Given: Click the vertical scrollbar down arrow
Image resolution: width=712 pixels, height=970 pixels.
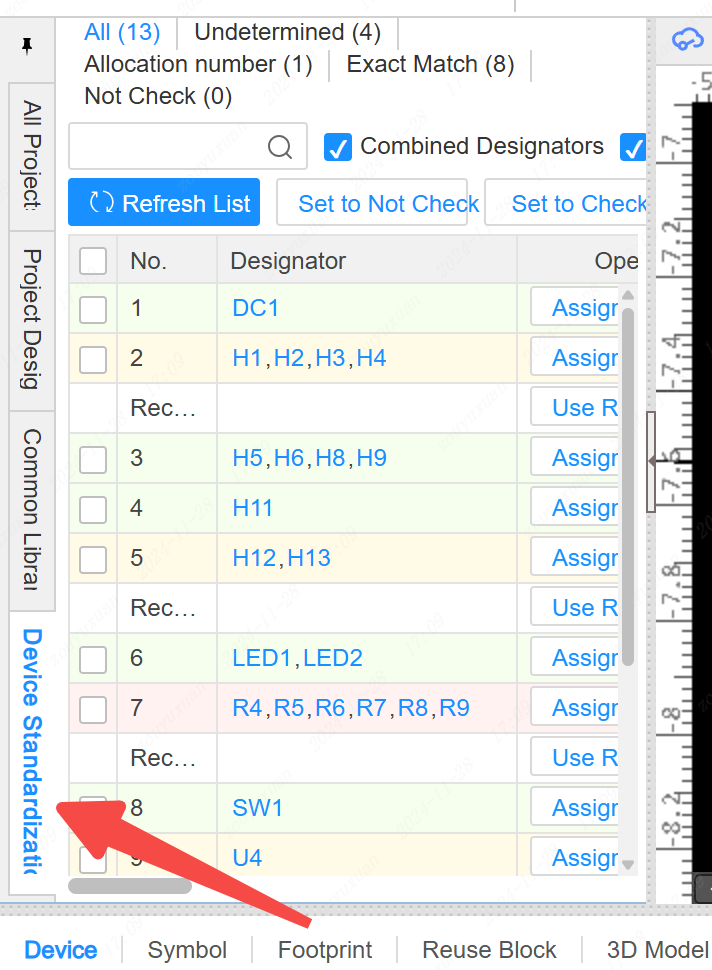Looking at the screenshot, I should 628,864.
